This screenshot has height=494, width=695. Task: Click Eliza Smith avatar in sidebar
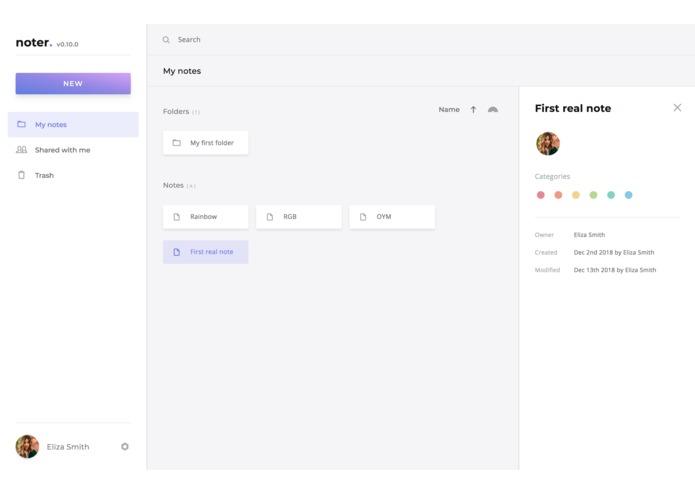[x=27, y=447]
